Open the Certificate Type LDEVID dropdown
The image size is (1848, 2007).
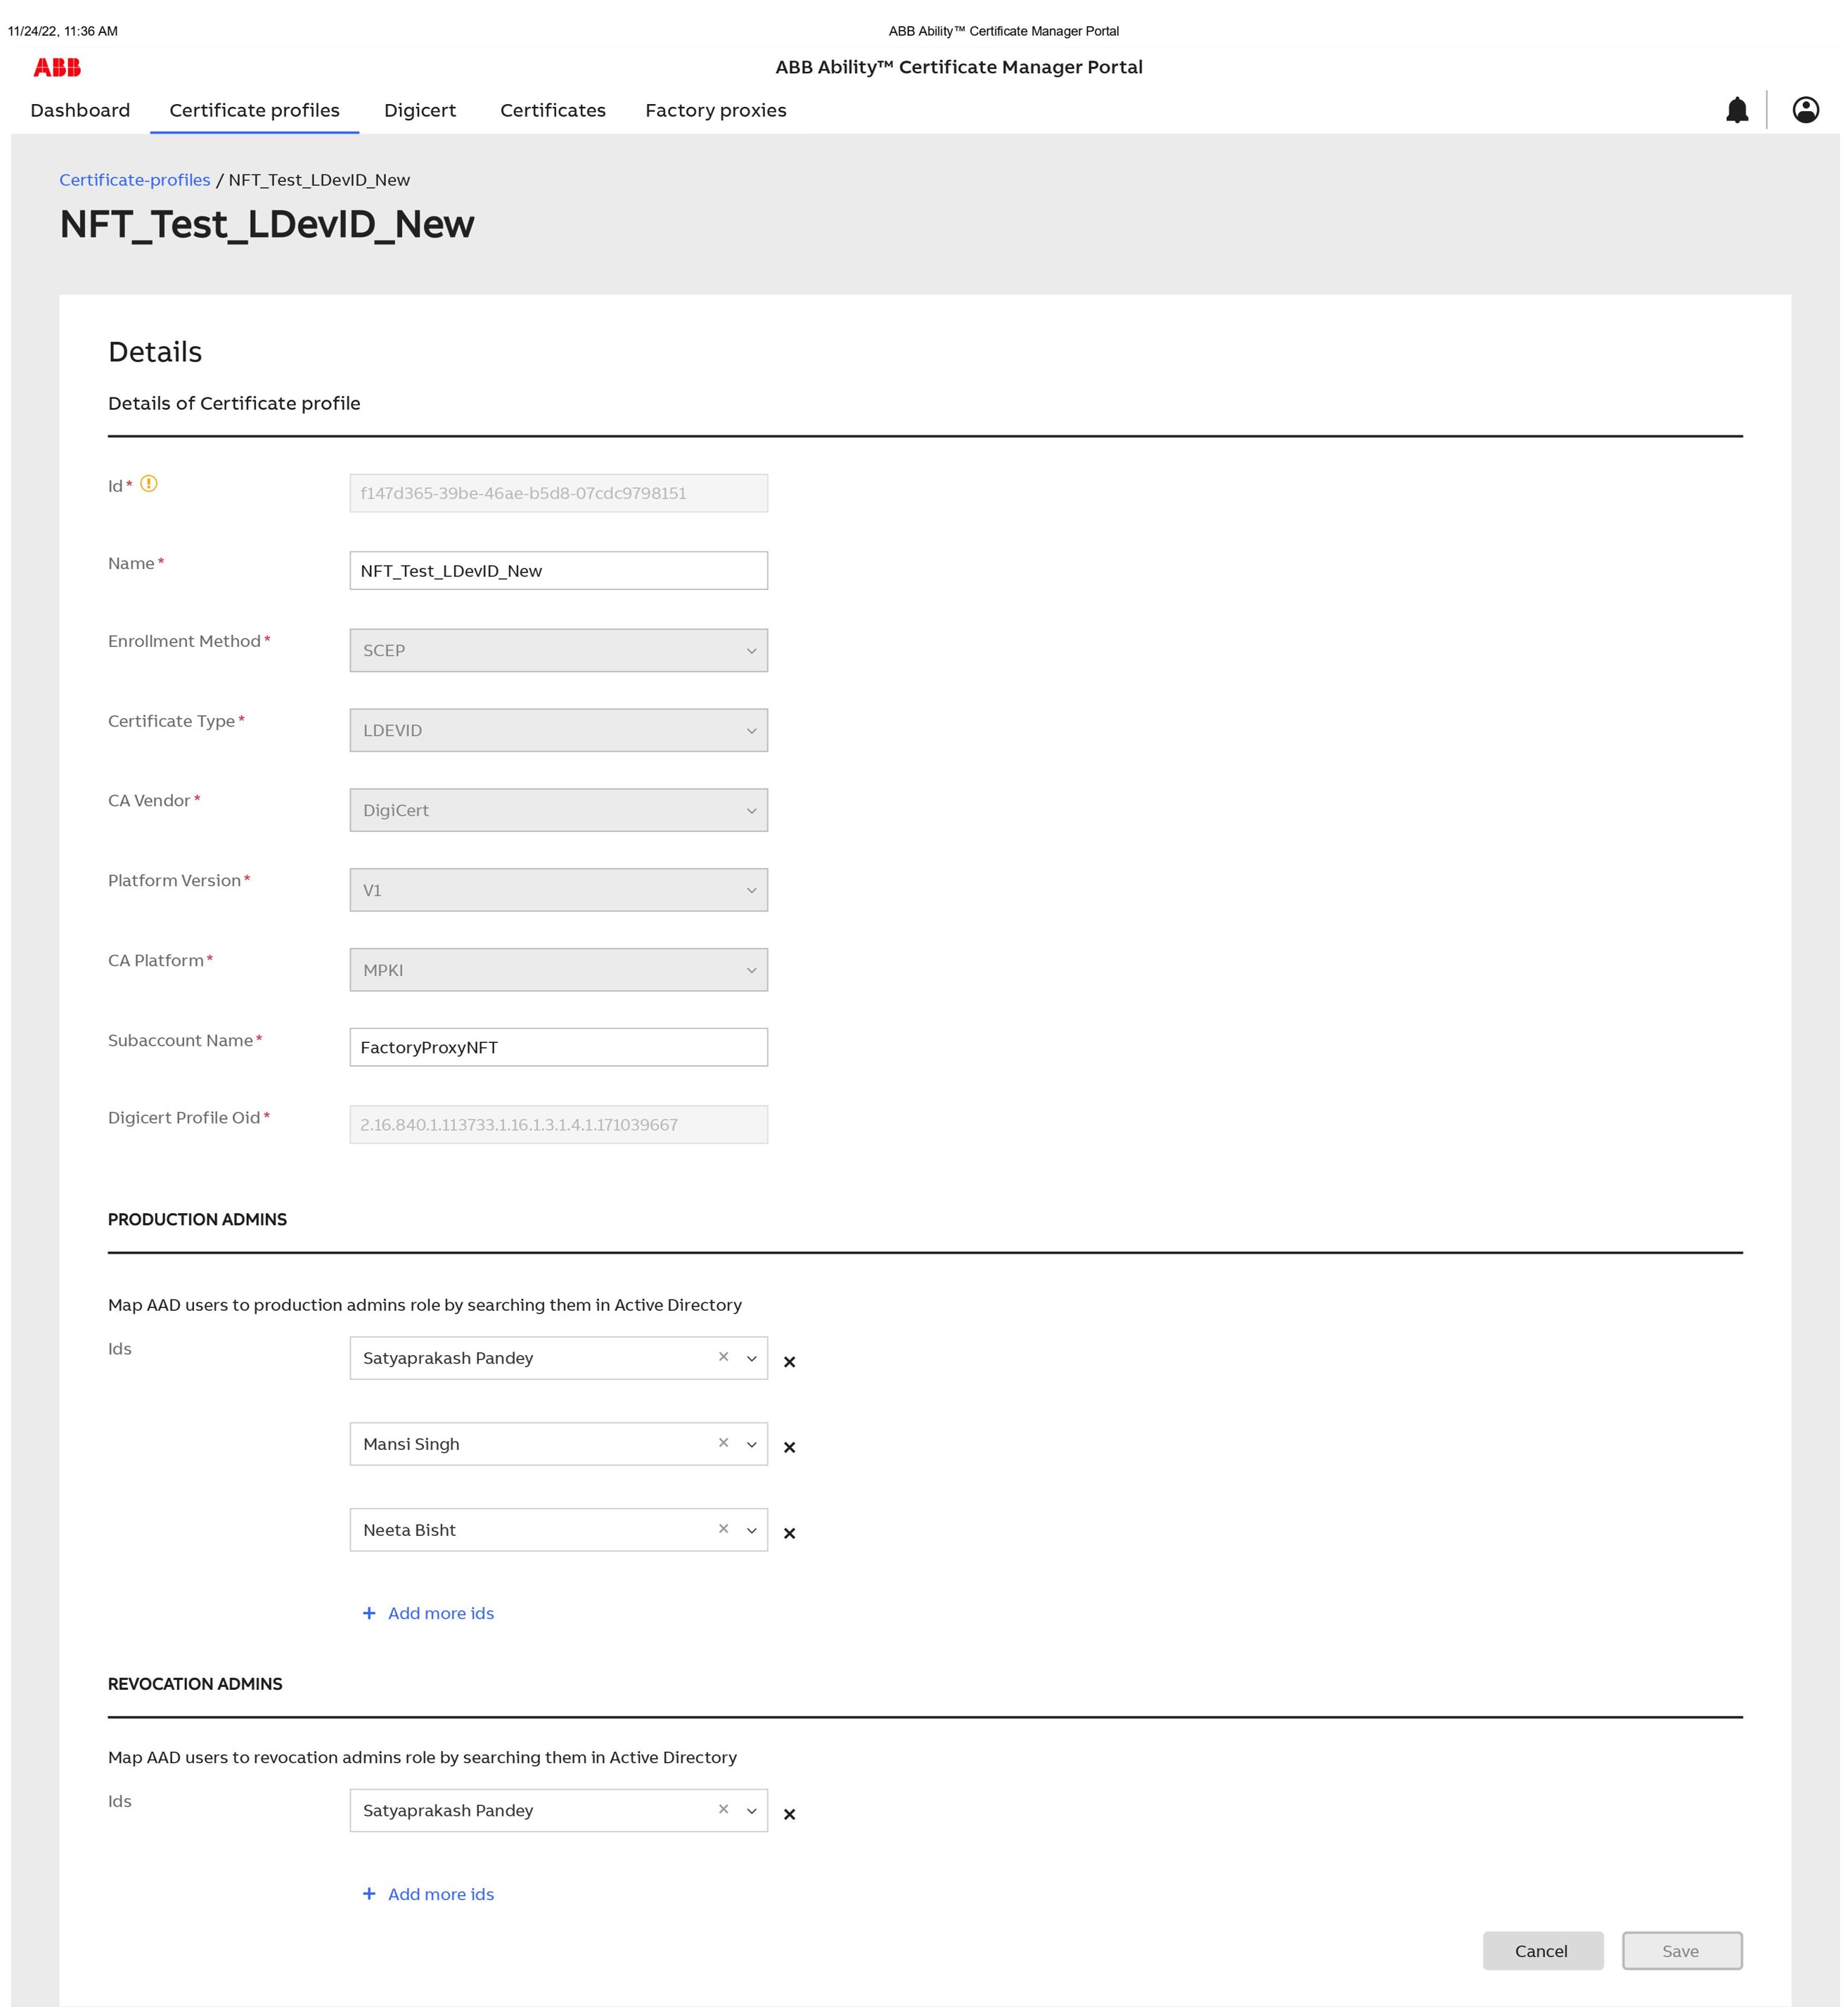559,730
